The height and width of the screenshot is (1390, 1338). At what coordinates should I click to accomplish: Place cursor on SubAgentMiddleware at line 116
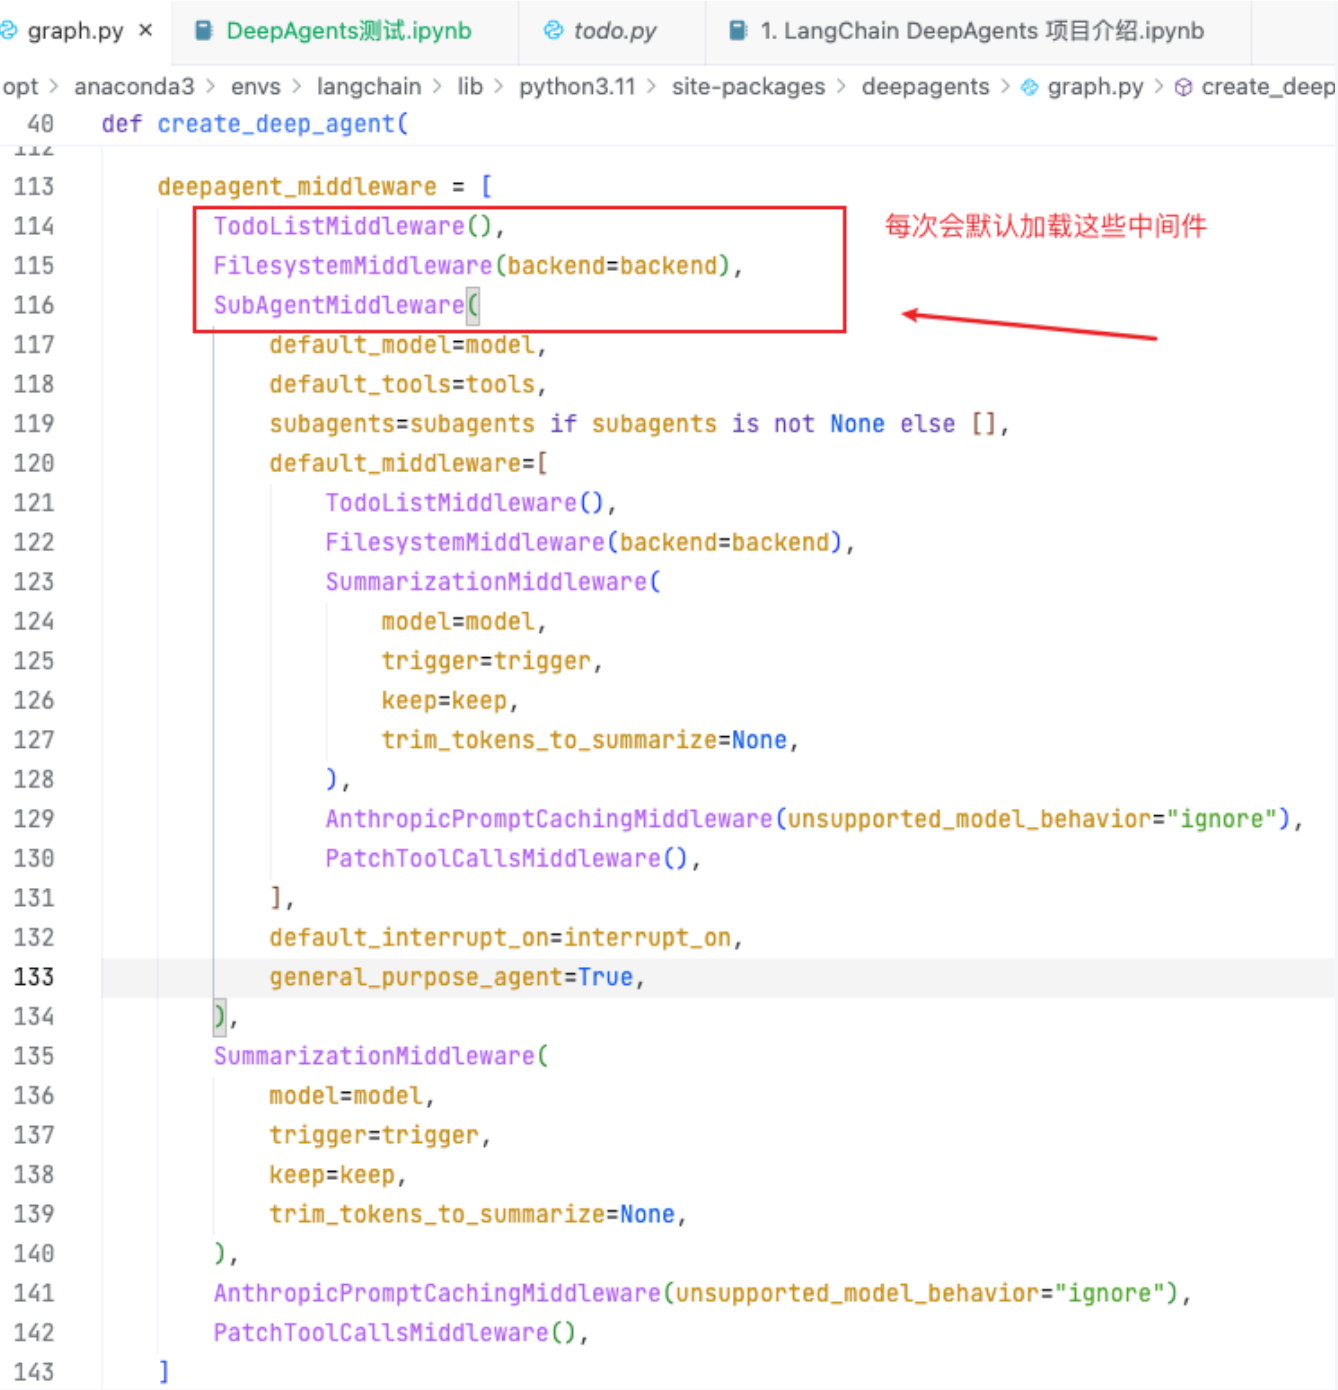pyautogui.click(x=338, y=305)
